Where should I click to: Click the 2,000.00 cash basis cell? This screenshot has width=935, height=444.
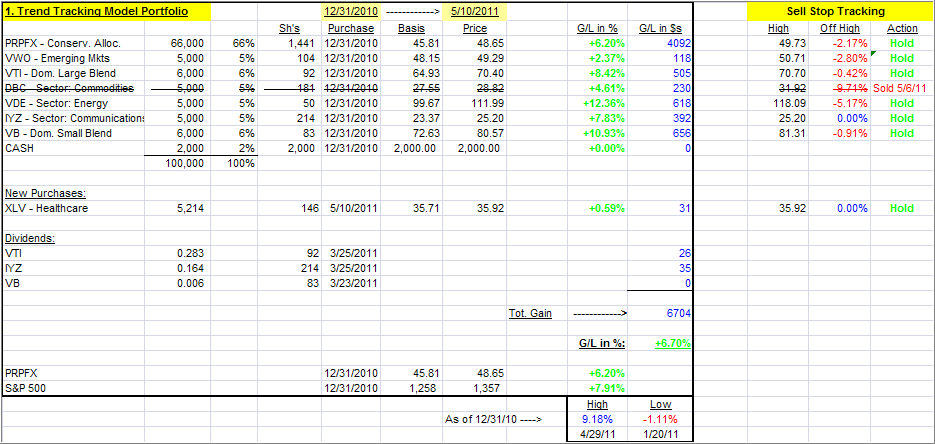click(410, 148)
